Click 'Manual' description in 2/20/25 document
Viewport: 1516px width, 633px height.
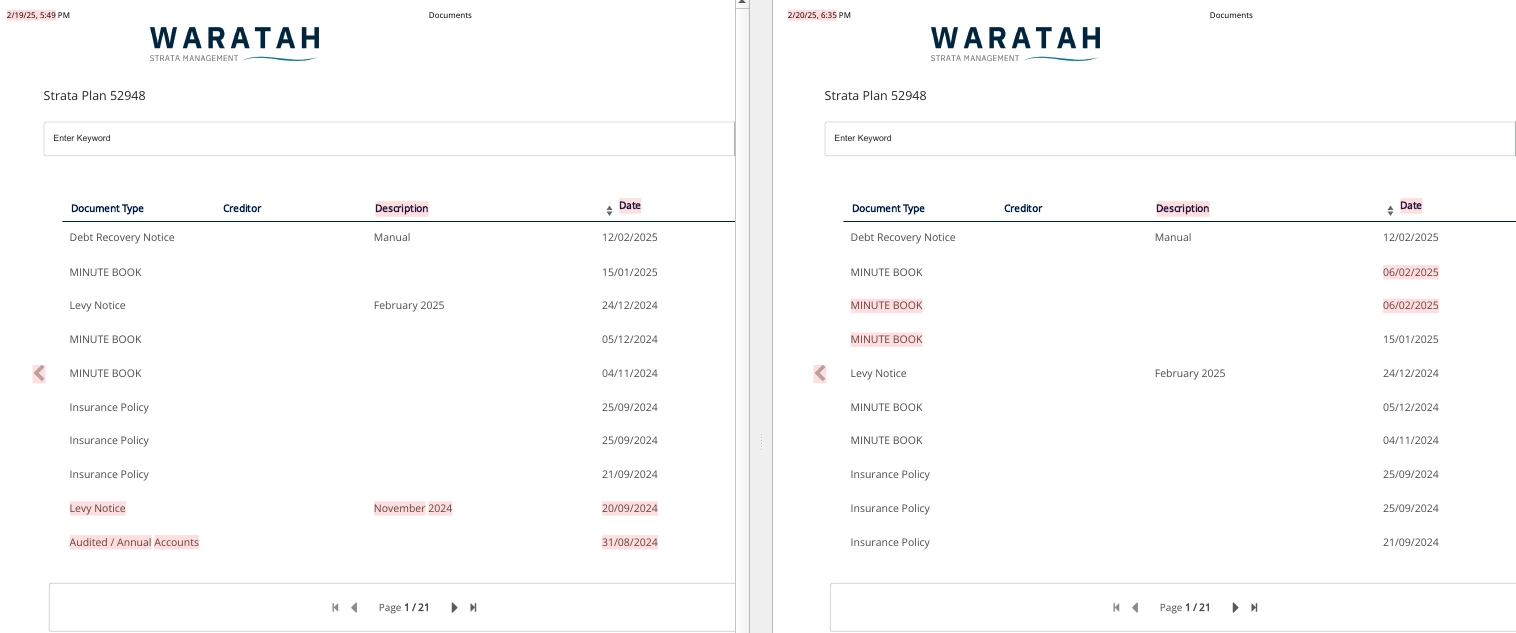coord(1173,237)
